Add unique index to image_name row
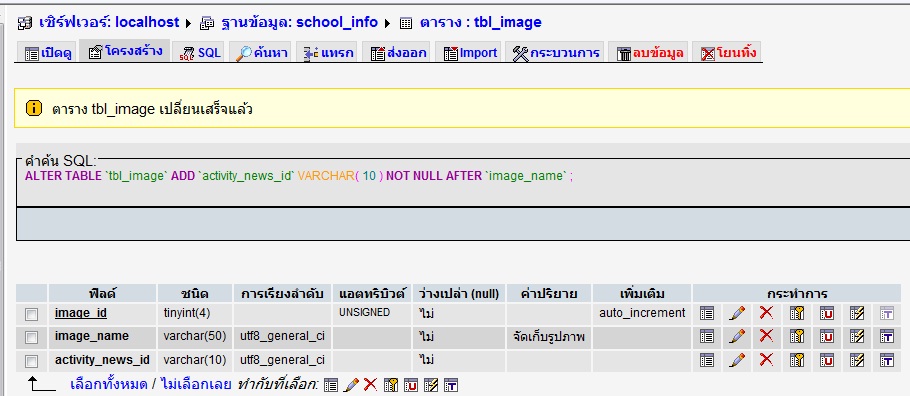The image size is (910, 396). tap(826, 336)
